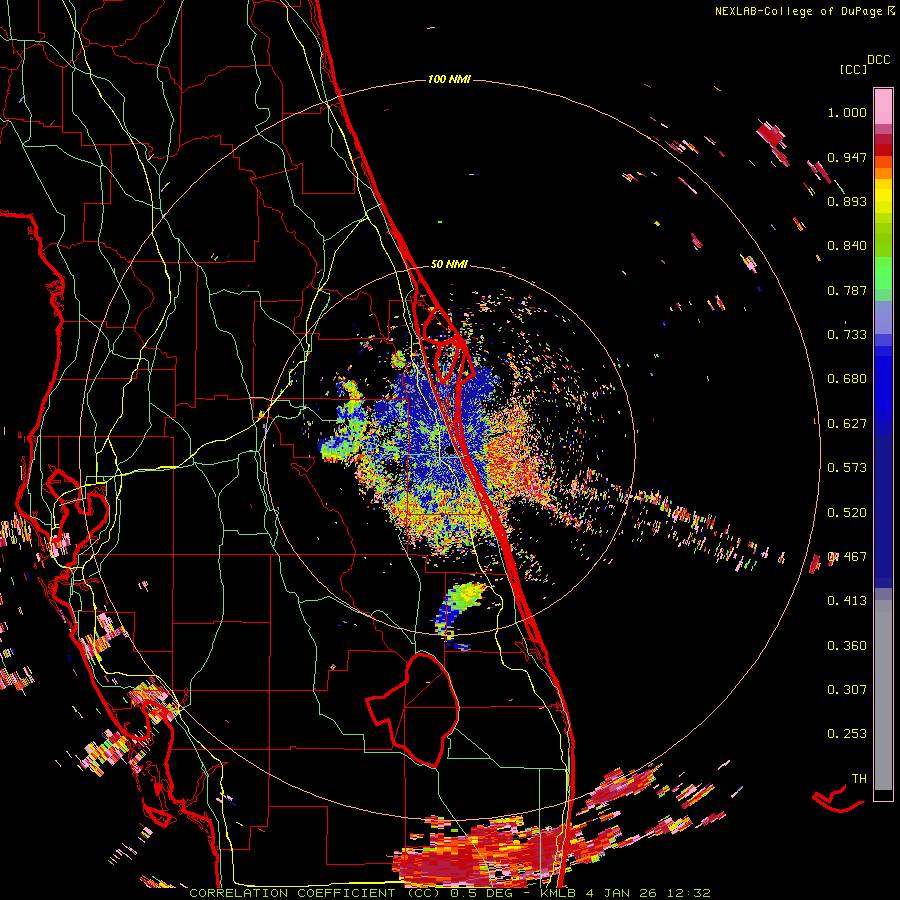Pick the light pink top color bar segment

click(x=883, y=106)
